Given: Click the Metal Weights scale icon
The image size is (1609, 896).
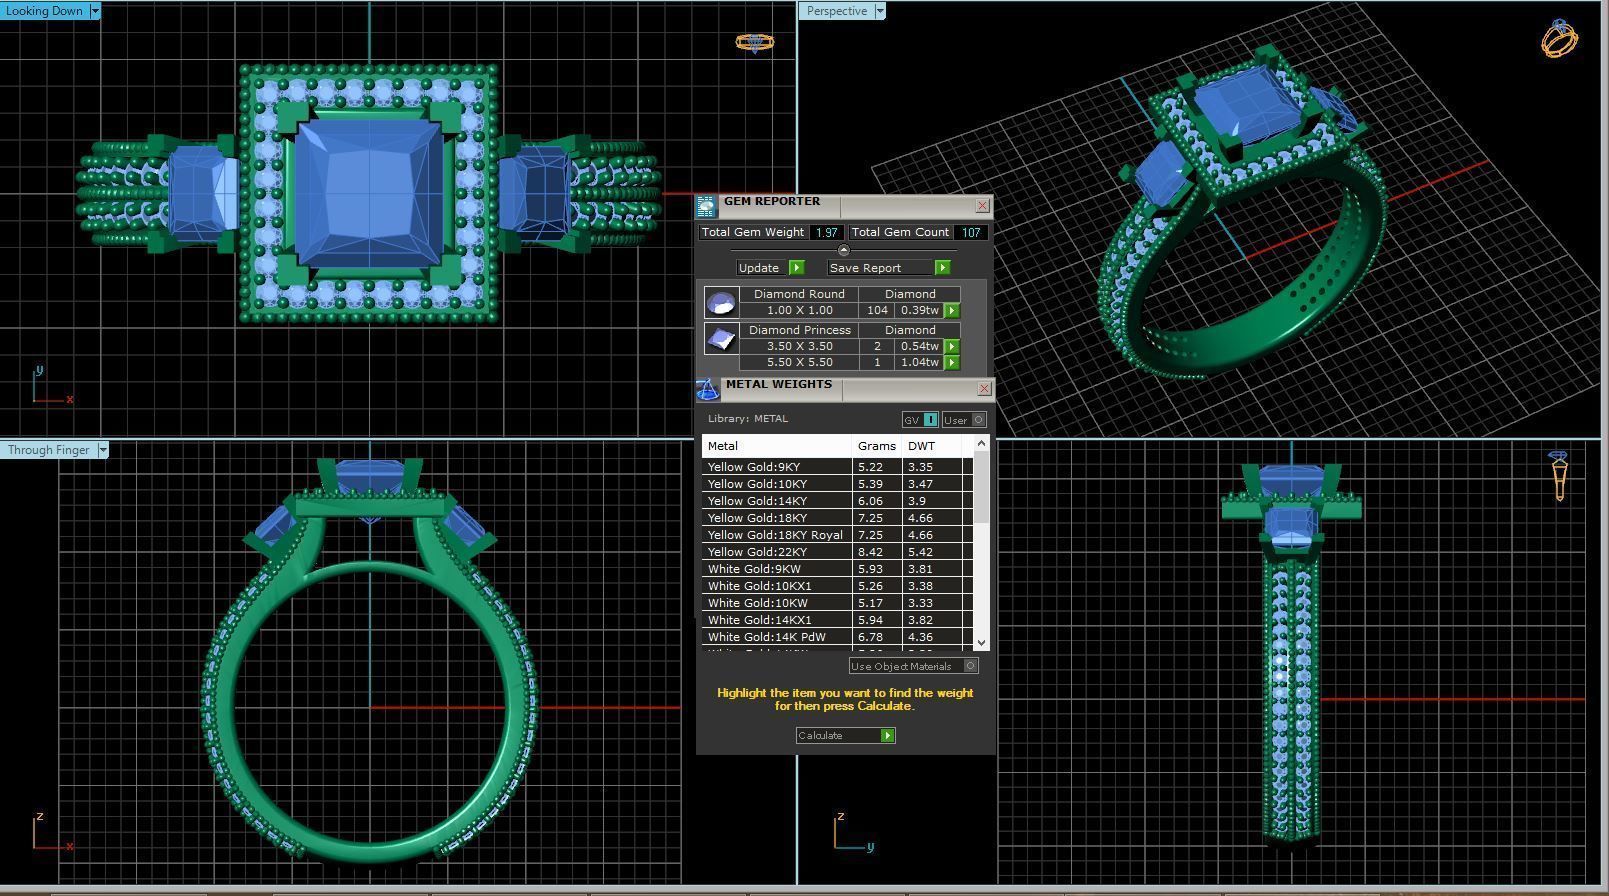Looking at the screenshot, I should pos(708,389).
